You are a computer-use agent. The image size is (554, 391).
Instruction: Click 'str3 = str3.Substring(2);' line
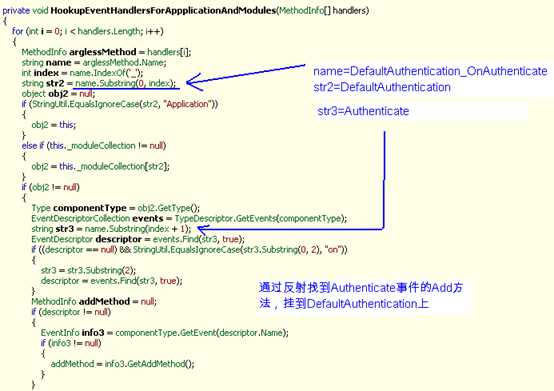88,271
